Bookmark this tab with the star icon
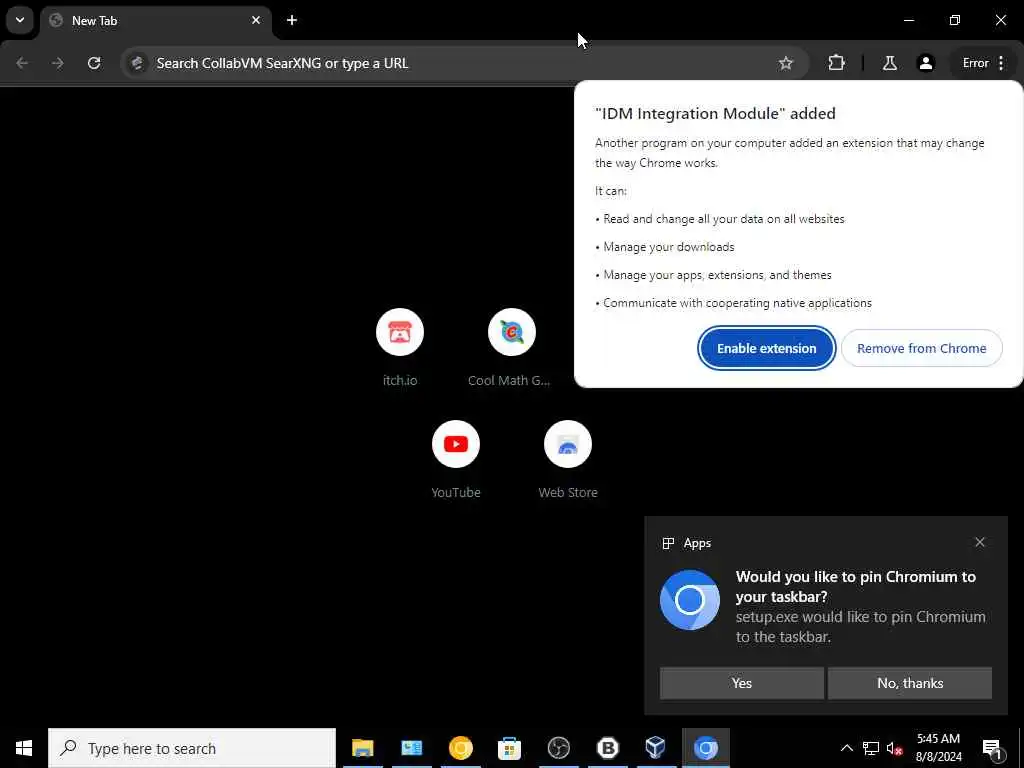This screenshot has width=1024, height=768. pos(786,63)
